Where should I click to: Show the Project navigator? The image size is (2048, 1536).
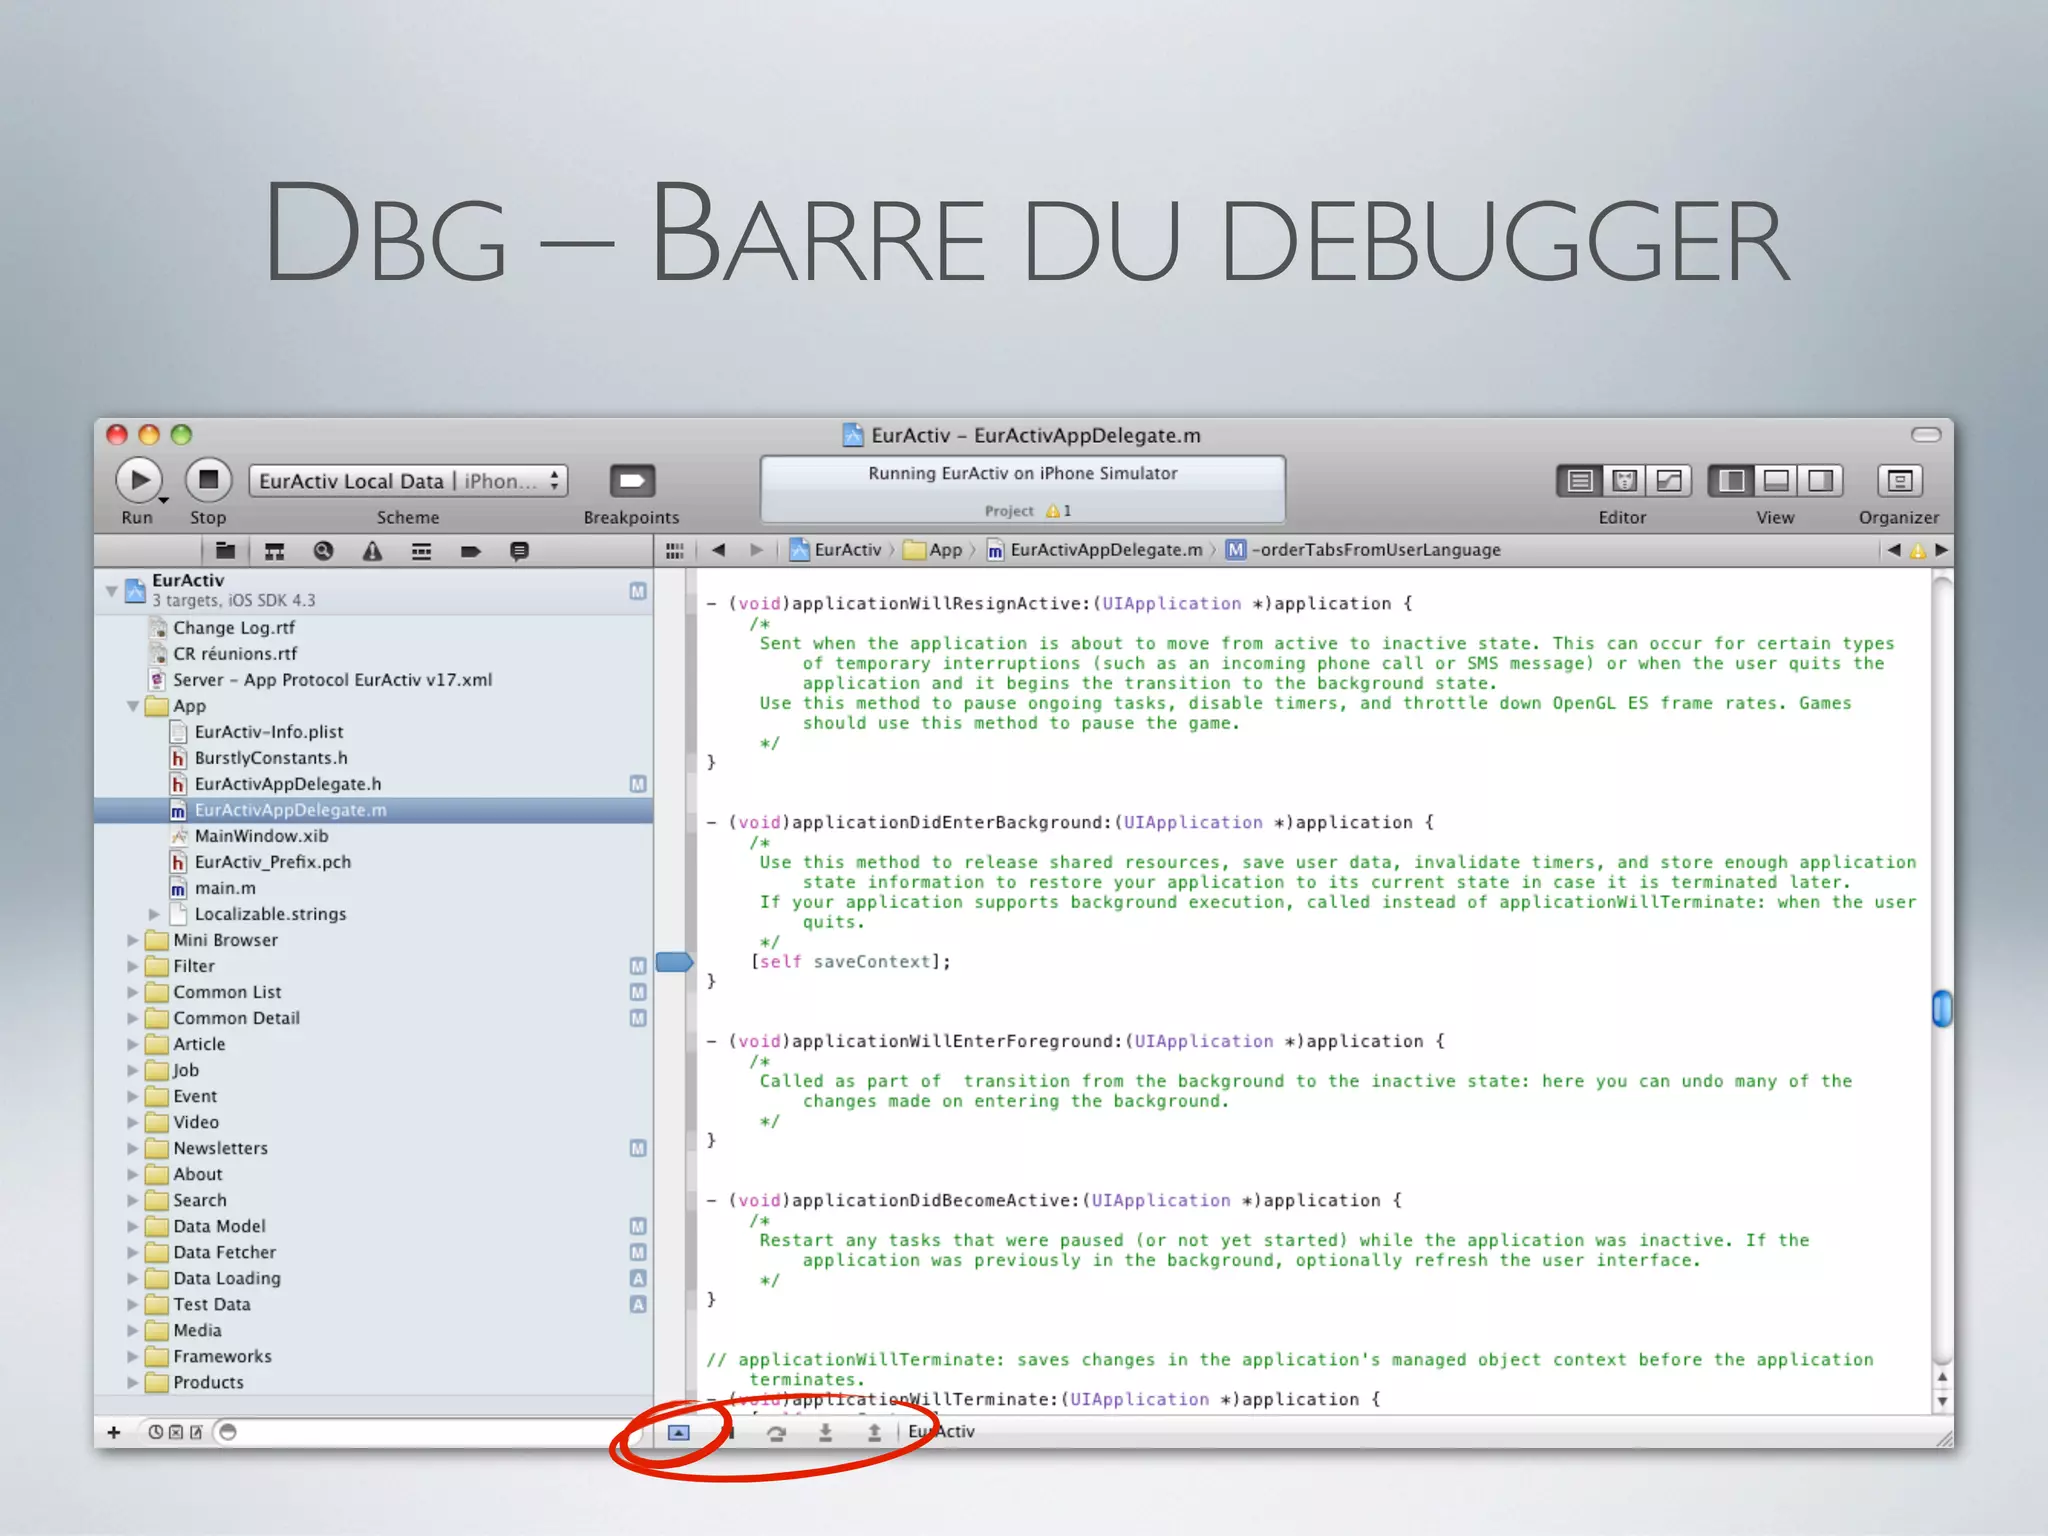pyautogui.click(x=225, y=551)
